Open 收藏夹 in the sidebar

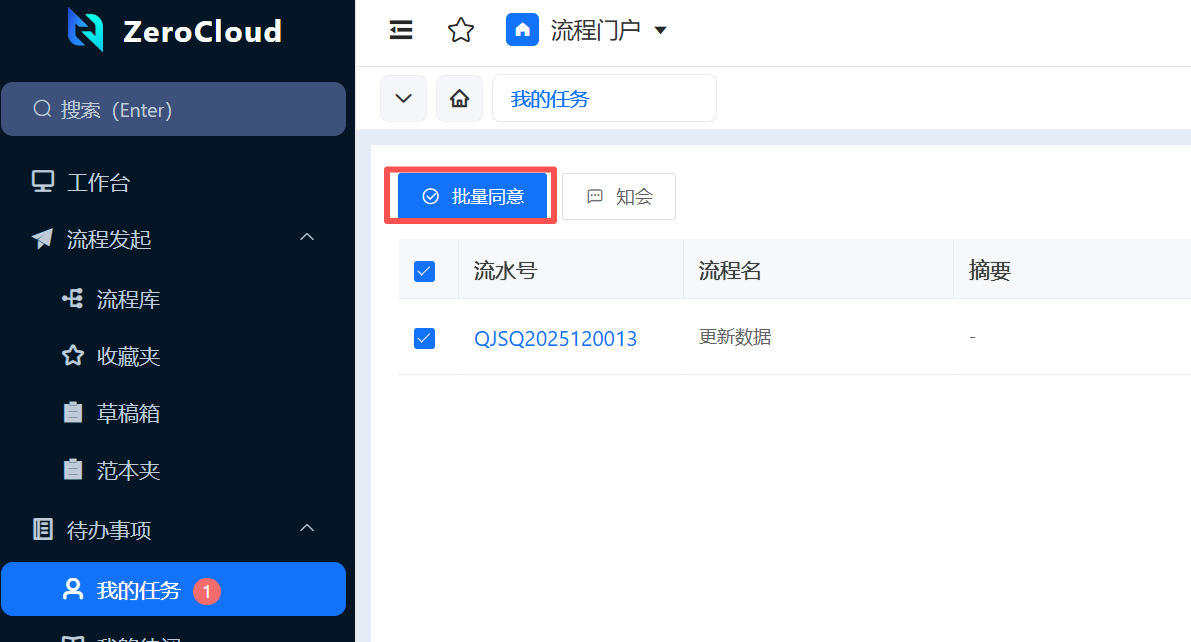click(128, 356)
